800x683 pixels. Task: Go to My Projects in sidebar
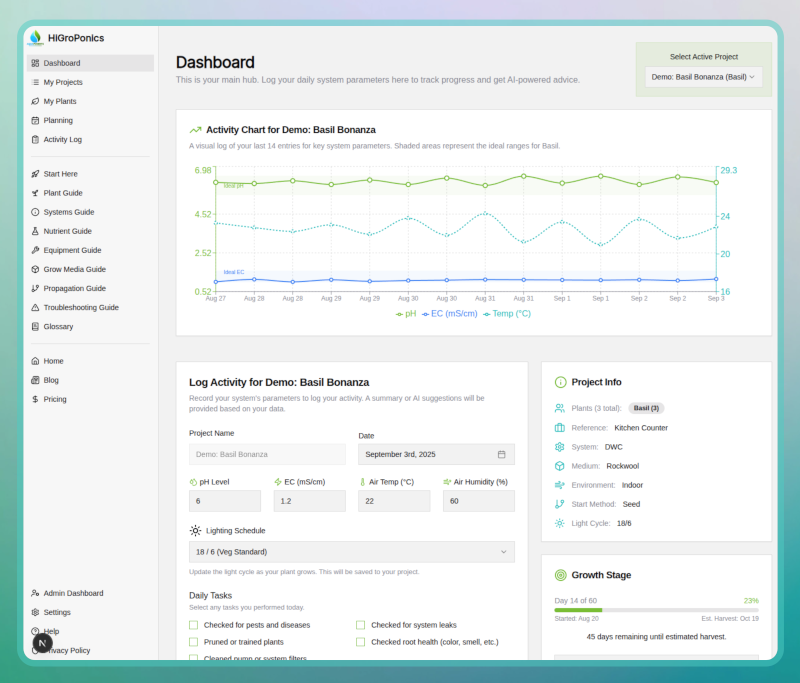(63, 82)
